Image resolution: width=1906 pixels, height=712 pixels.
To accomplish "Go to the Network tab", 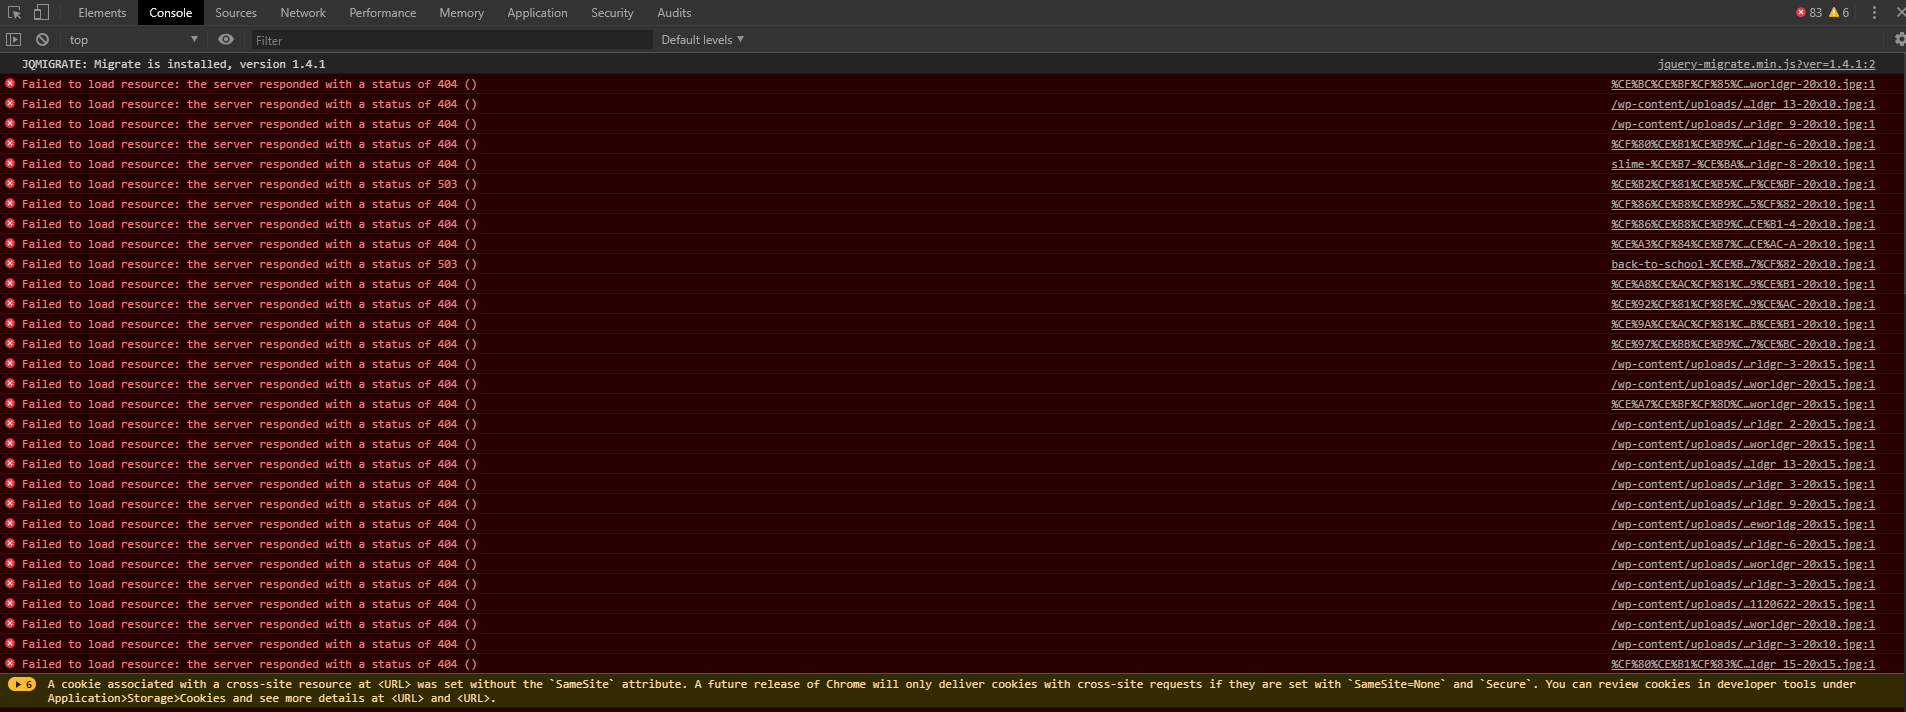I will click(x=303, y=13).
